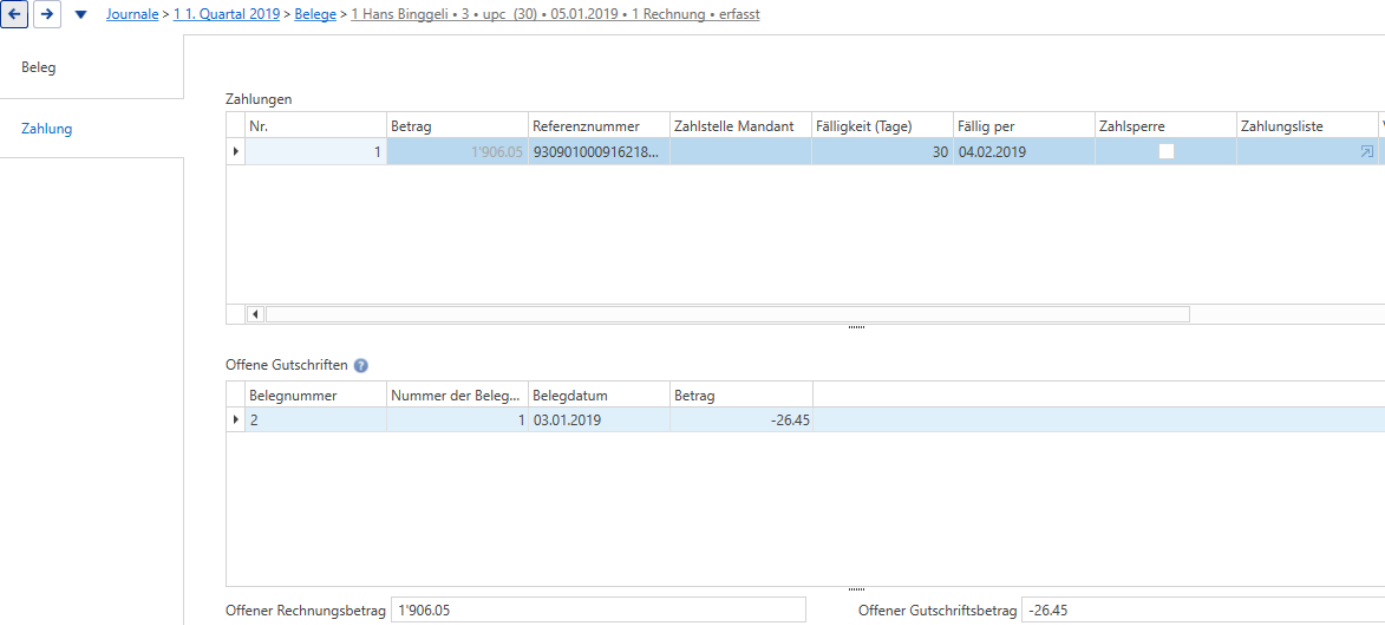Select credit note row 2 using row indicator
1385x625 pixels.
coord(236,420)
